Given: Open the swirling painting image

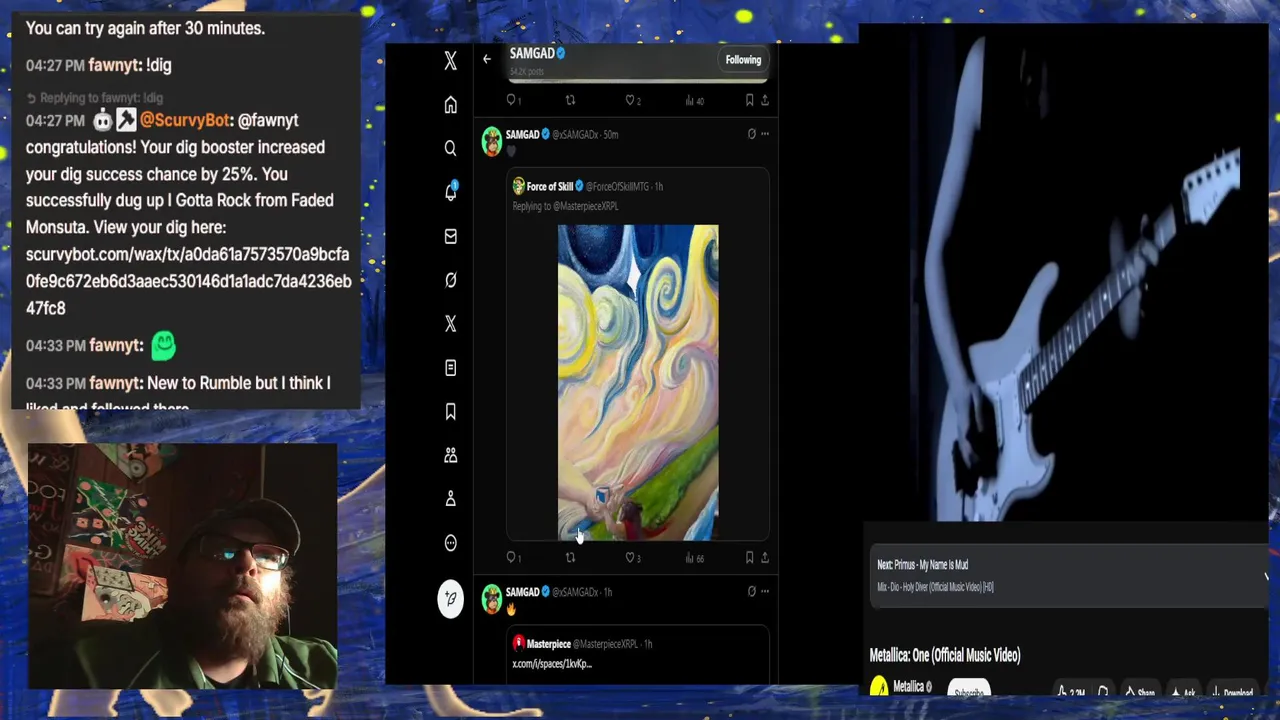Looking at the screenshot, I should tap(638, 382).
